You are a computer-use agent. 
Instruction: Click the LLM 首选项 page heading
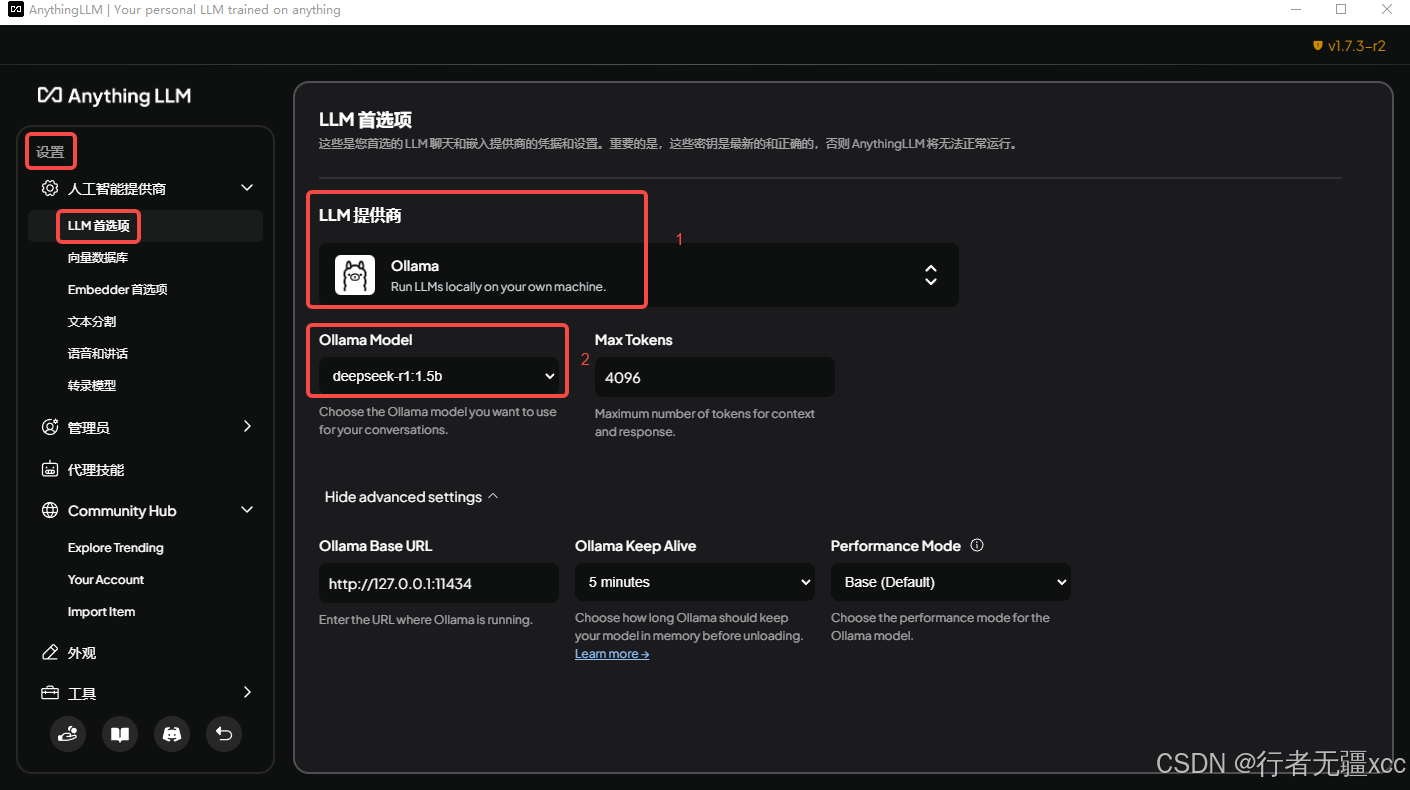click(x=365, y=120)
